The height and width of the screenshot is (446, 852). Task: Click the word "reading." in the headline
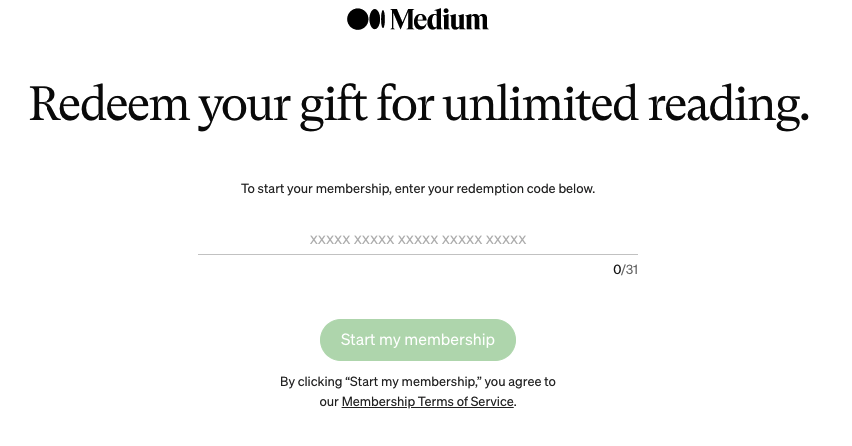(729, 106)
